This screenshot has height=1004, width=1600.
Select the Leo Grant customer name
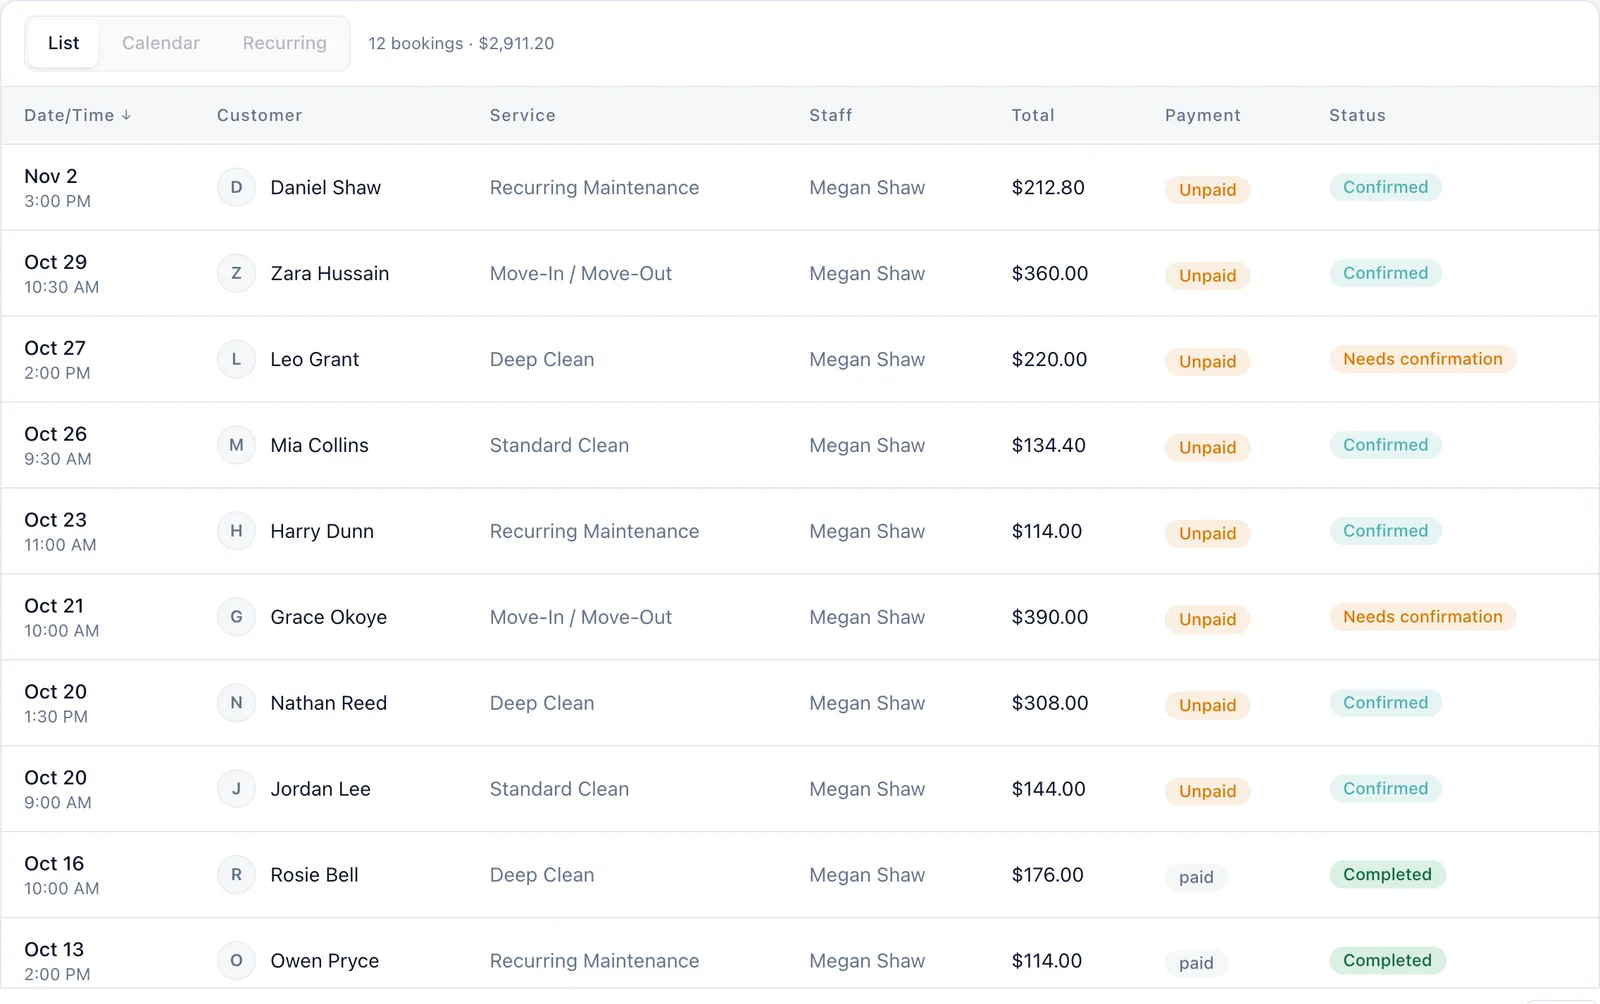[x=314, y=360]
